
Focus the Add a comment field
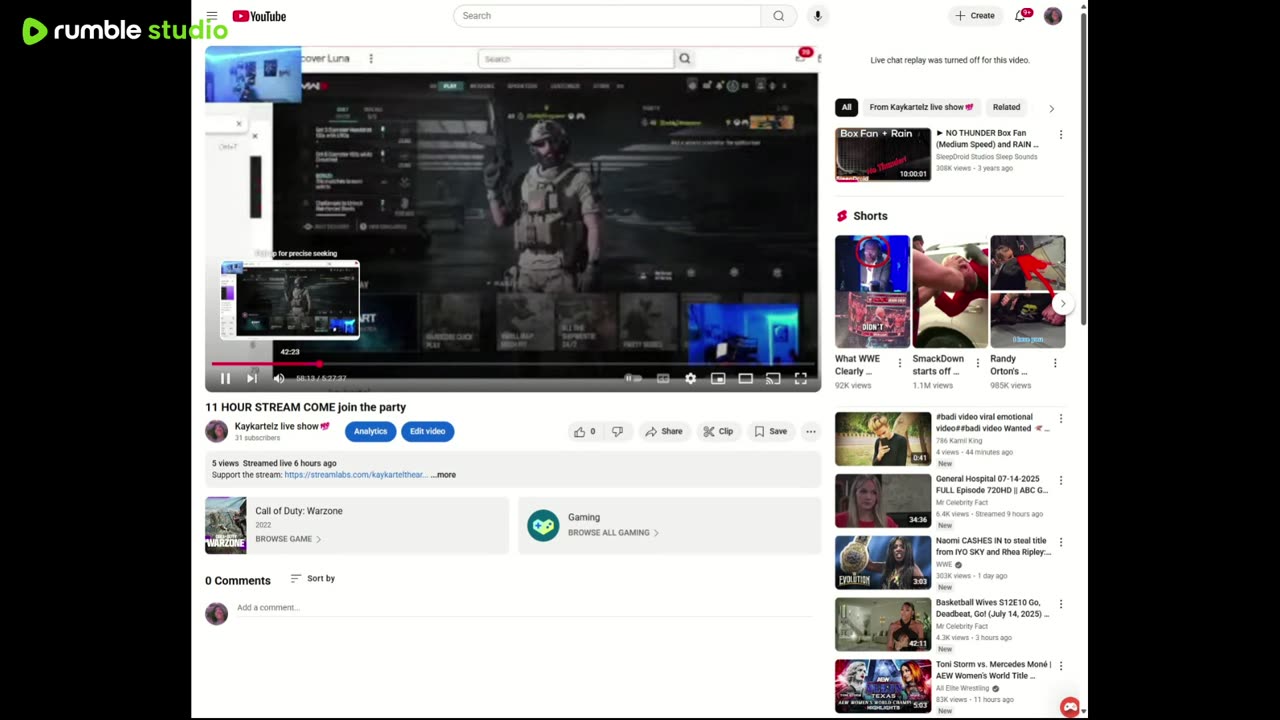click(x=524, y=608)
